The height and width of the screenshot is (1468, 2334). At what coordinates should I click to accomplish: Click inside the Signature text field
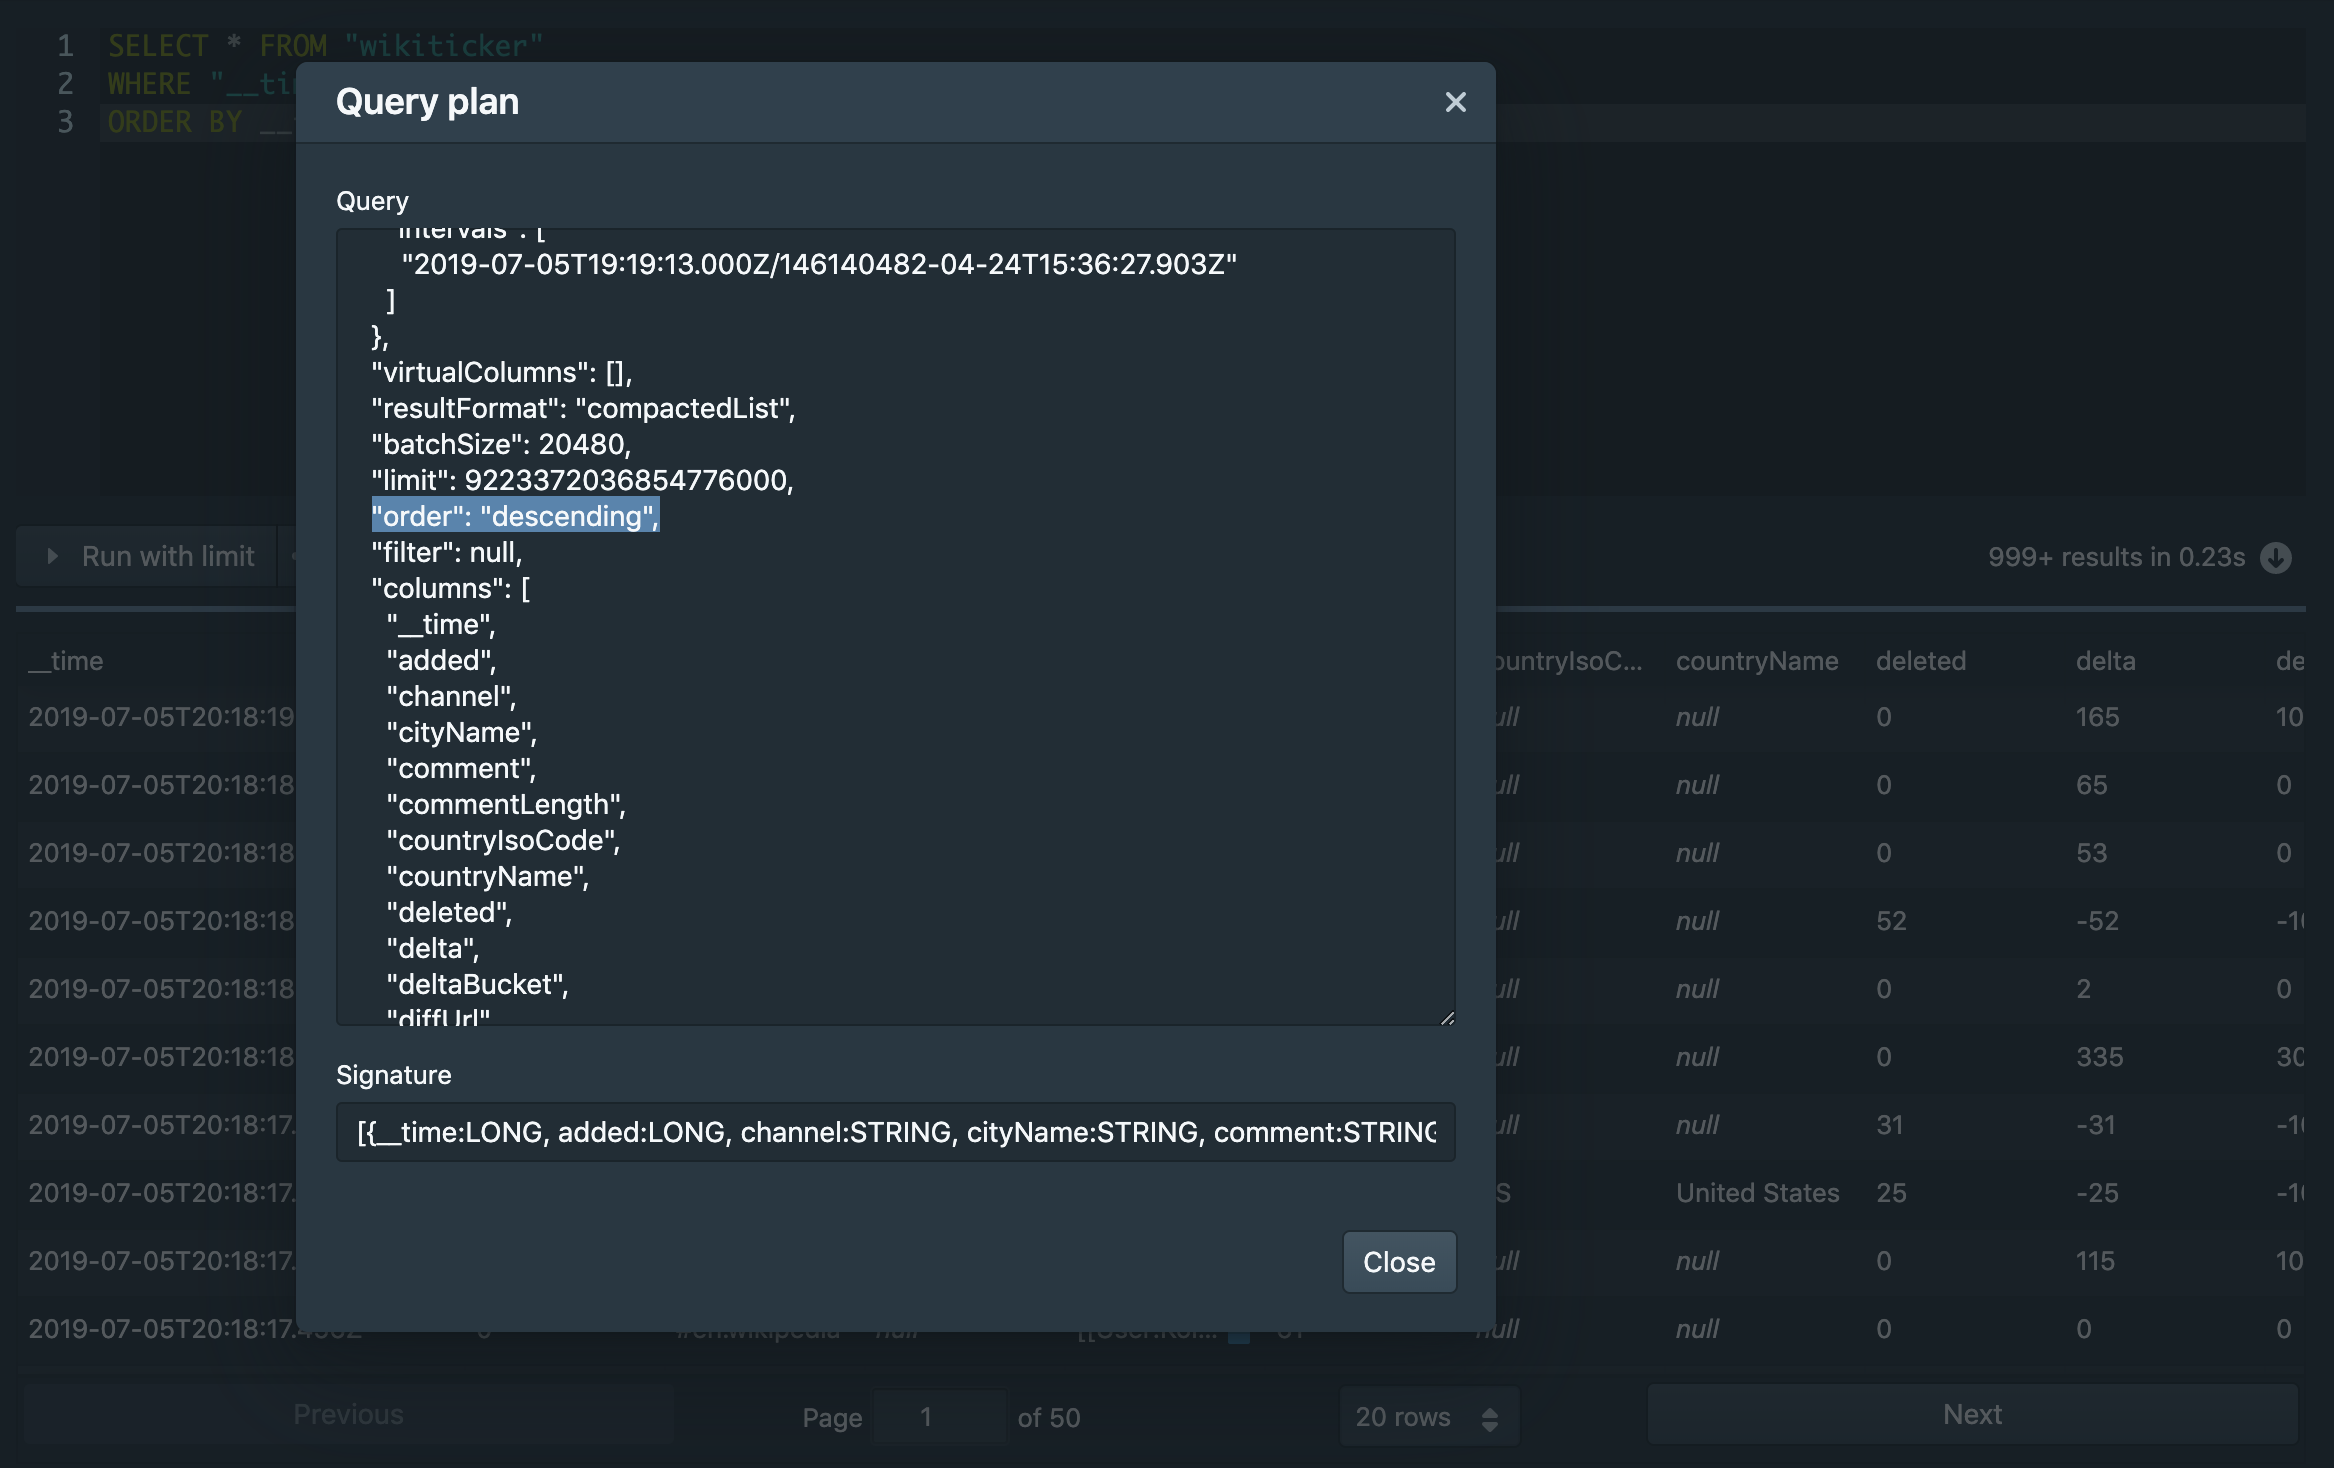(x=895, y=1132)
